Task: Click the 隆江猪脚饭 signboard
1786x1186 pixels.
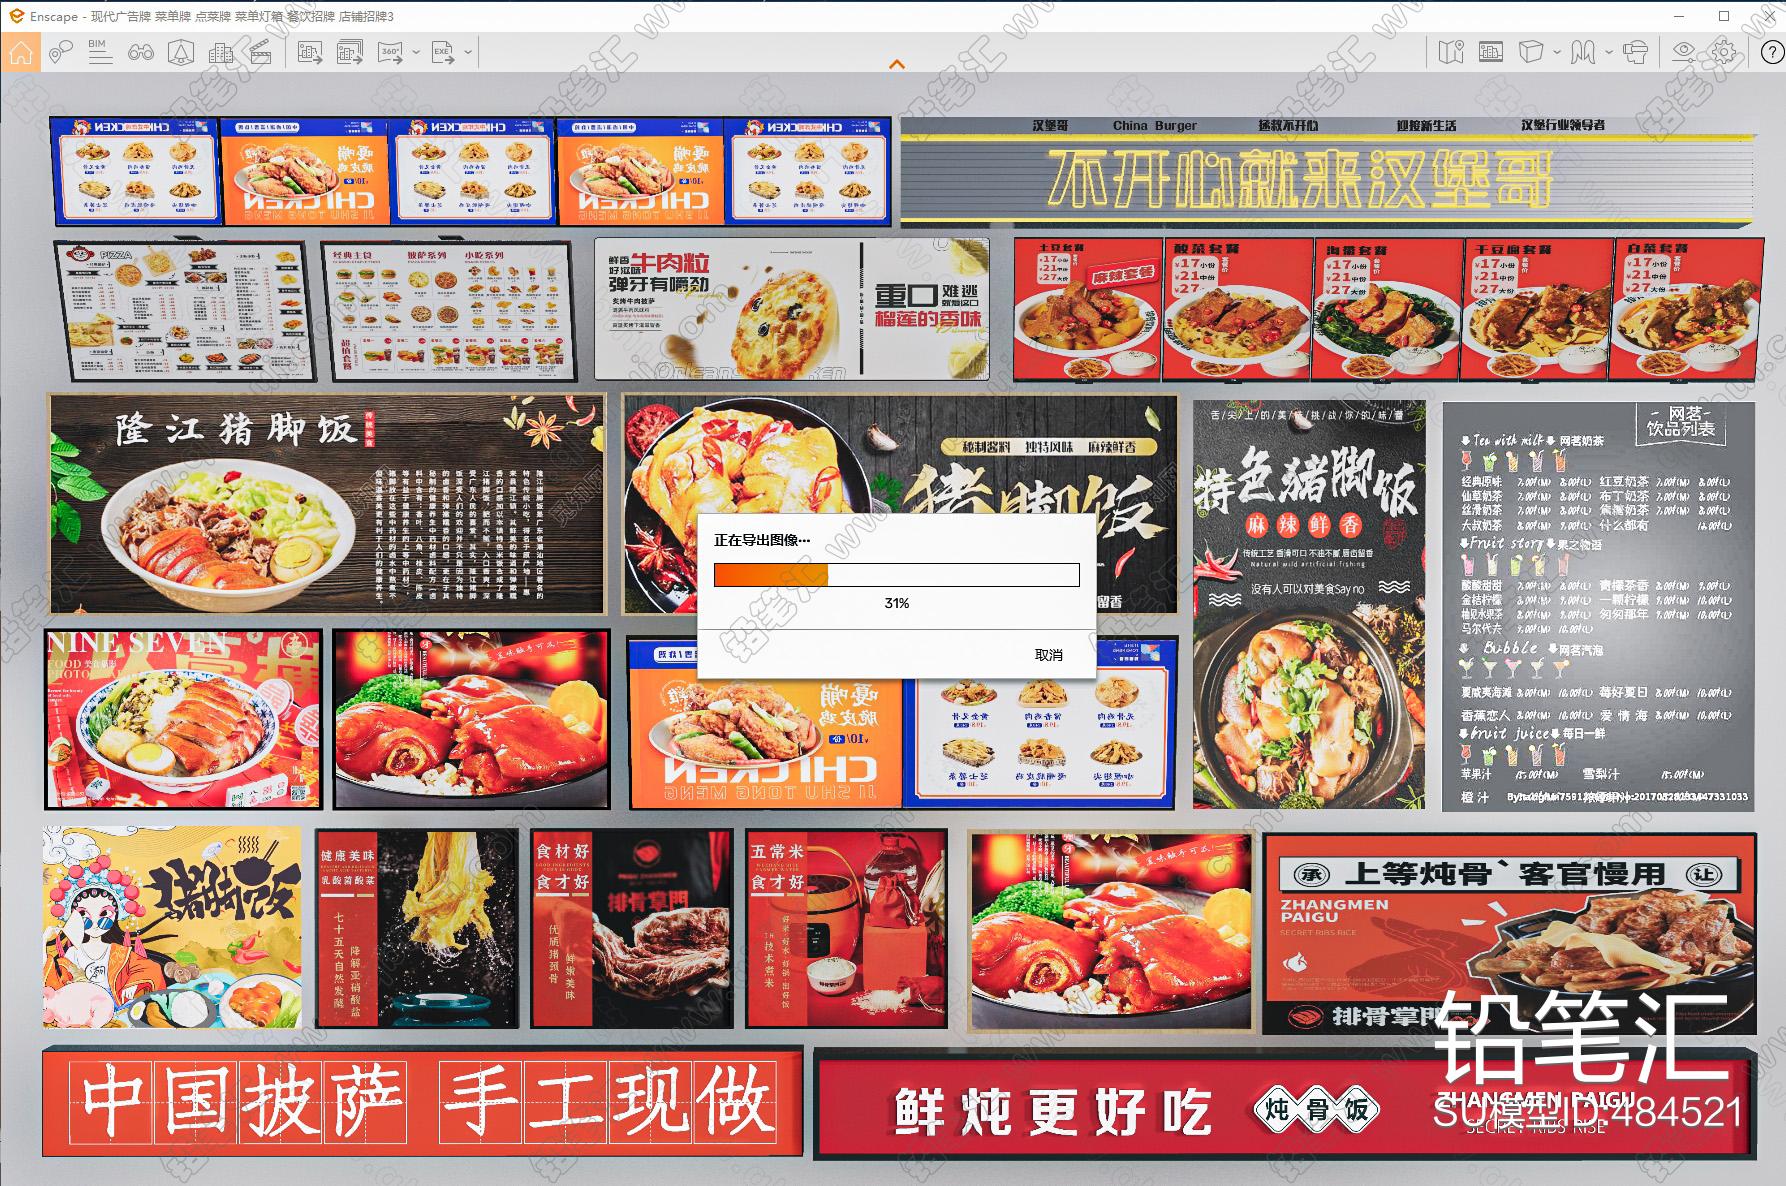Action: pyautogui.click(x=327, y=504)
